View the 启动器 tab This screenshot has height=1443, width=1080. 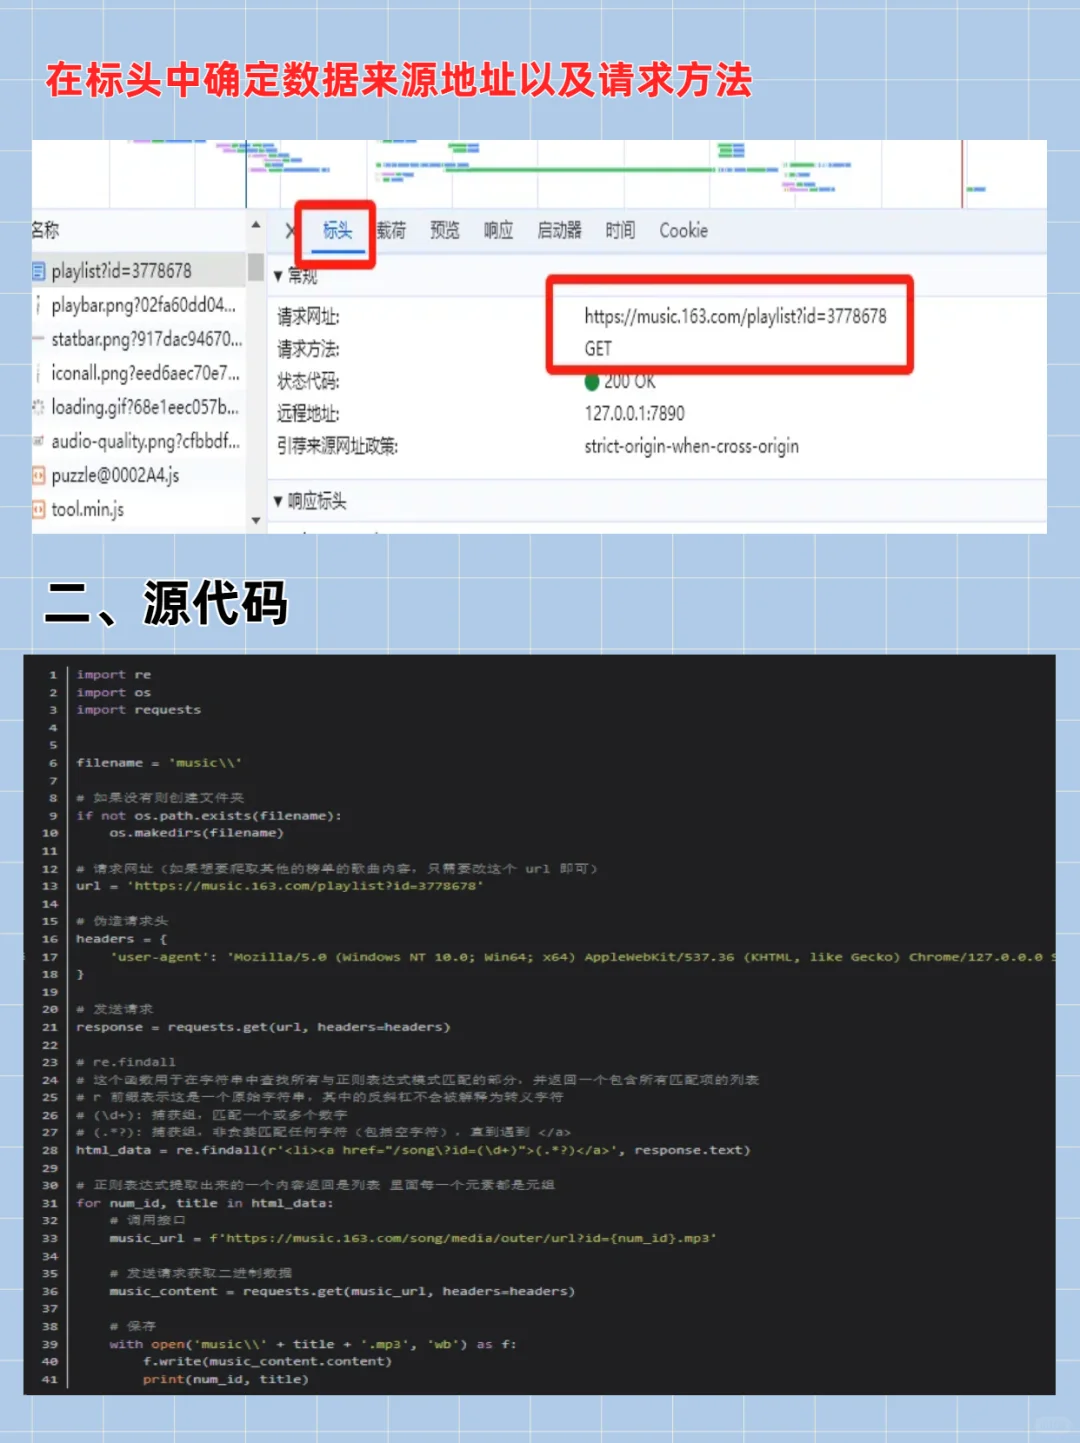point(559,230)
